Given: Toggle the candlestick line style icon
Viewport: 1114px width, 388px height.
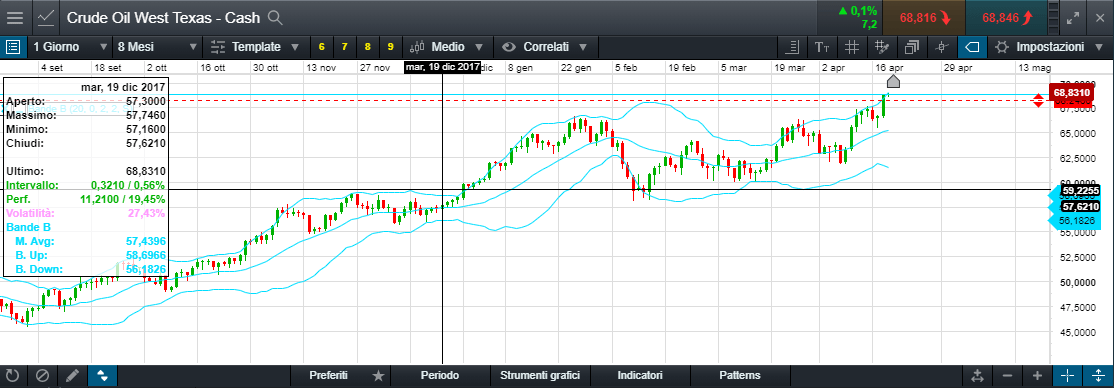Looking at the screenshot, I should coord(942,48).
